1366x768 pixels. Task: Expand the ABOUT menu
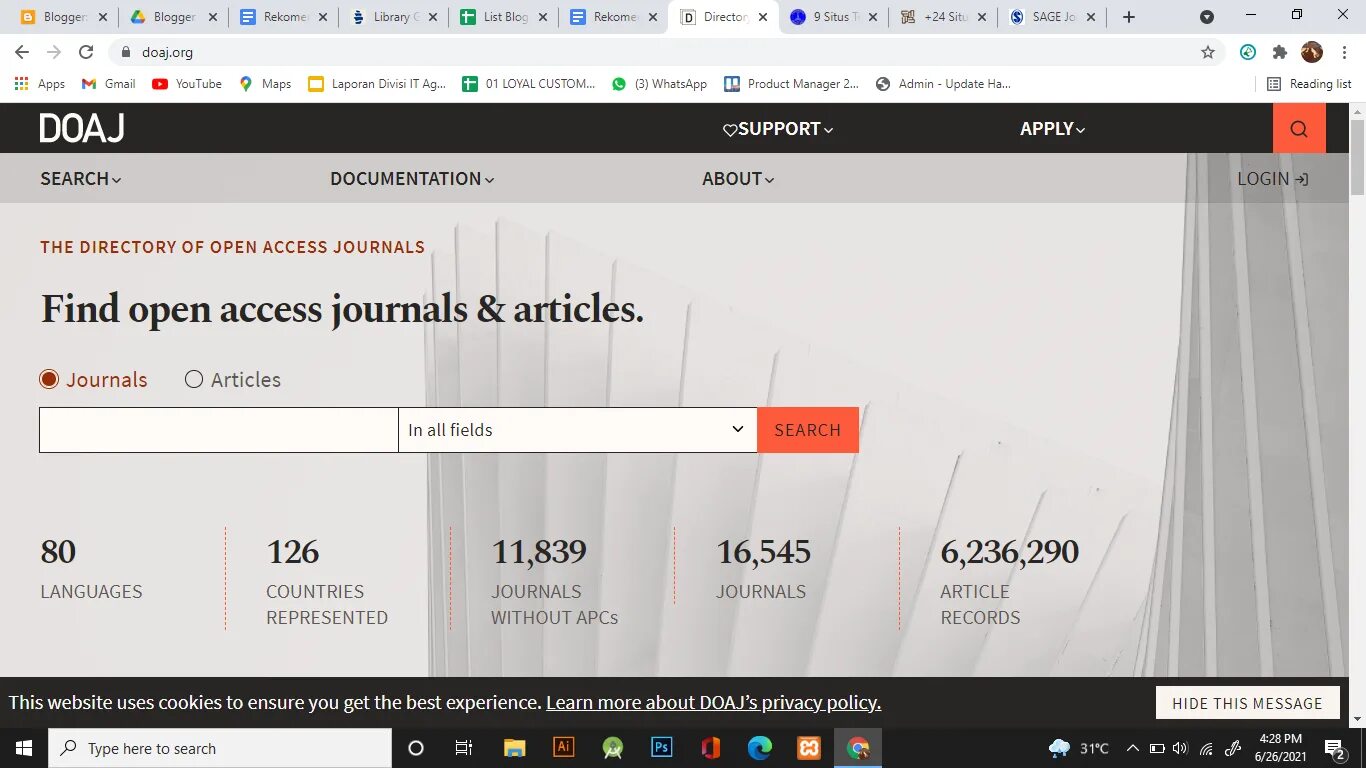coord(738,179)
